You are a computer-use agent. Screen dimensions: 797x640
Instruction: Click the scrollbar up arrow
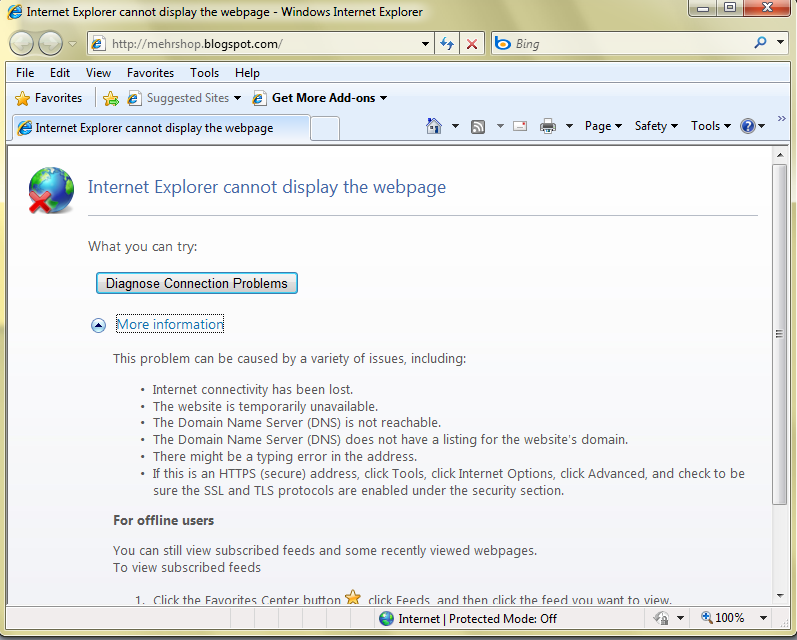click(780, 154)
